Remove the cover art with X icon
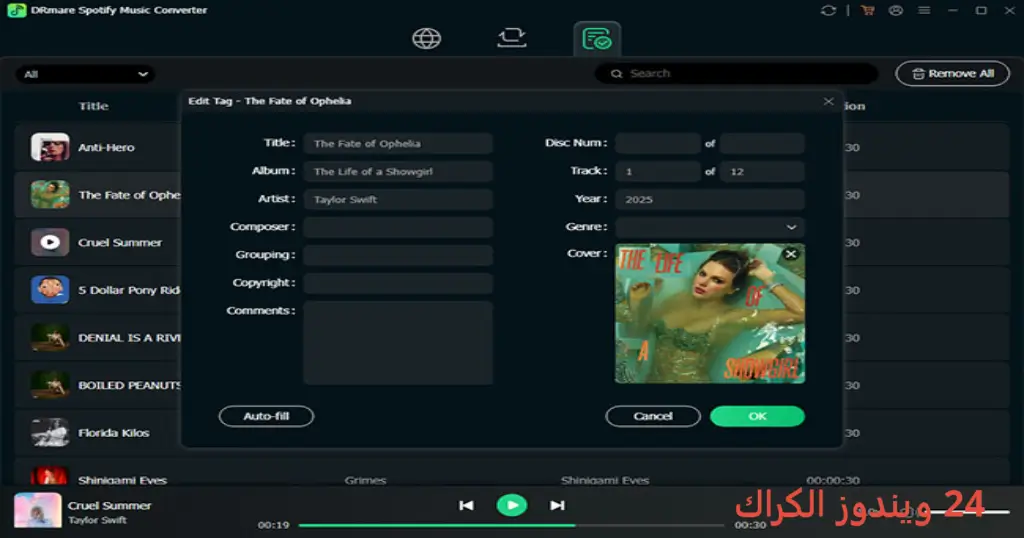Viewport: 1024px width, 538px height. click(791, 254)
